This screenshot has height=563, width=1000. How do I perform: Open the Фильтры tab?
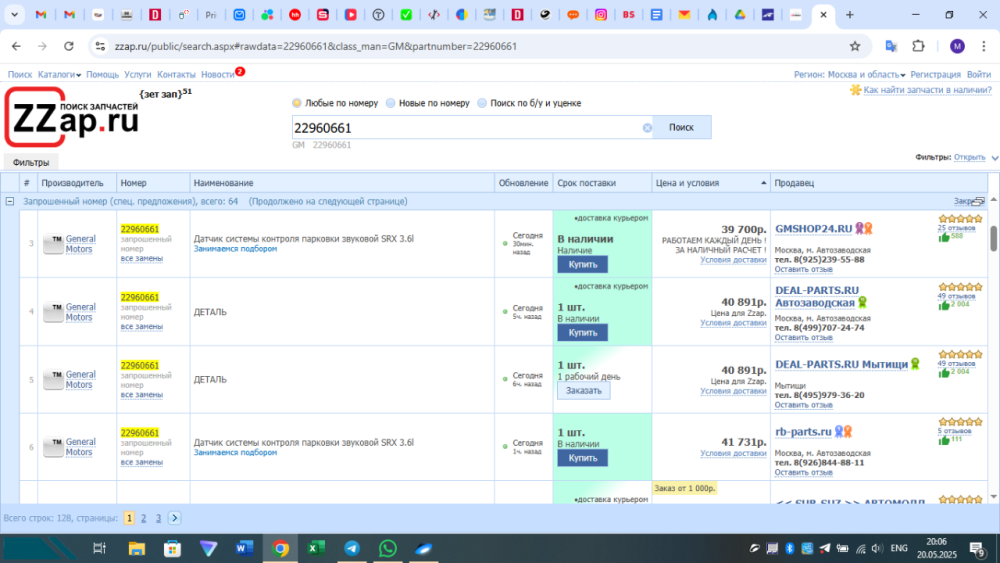(30, 162)
